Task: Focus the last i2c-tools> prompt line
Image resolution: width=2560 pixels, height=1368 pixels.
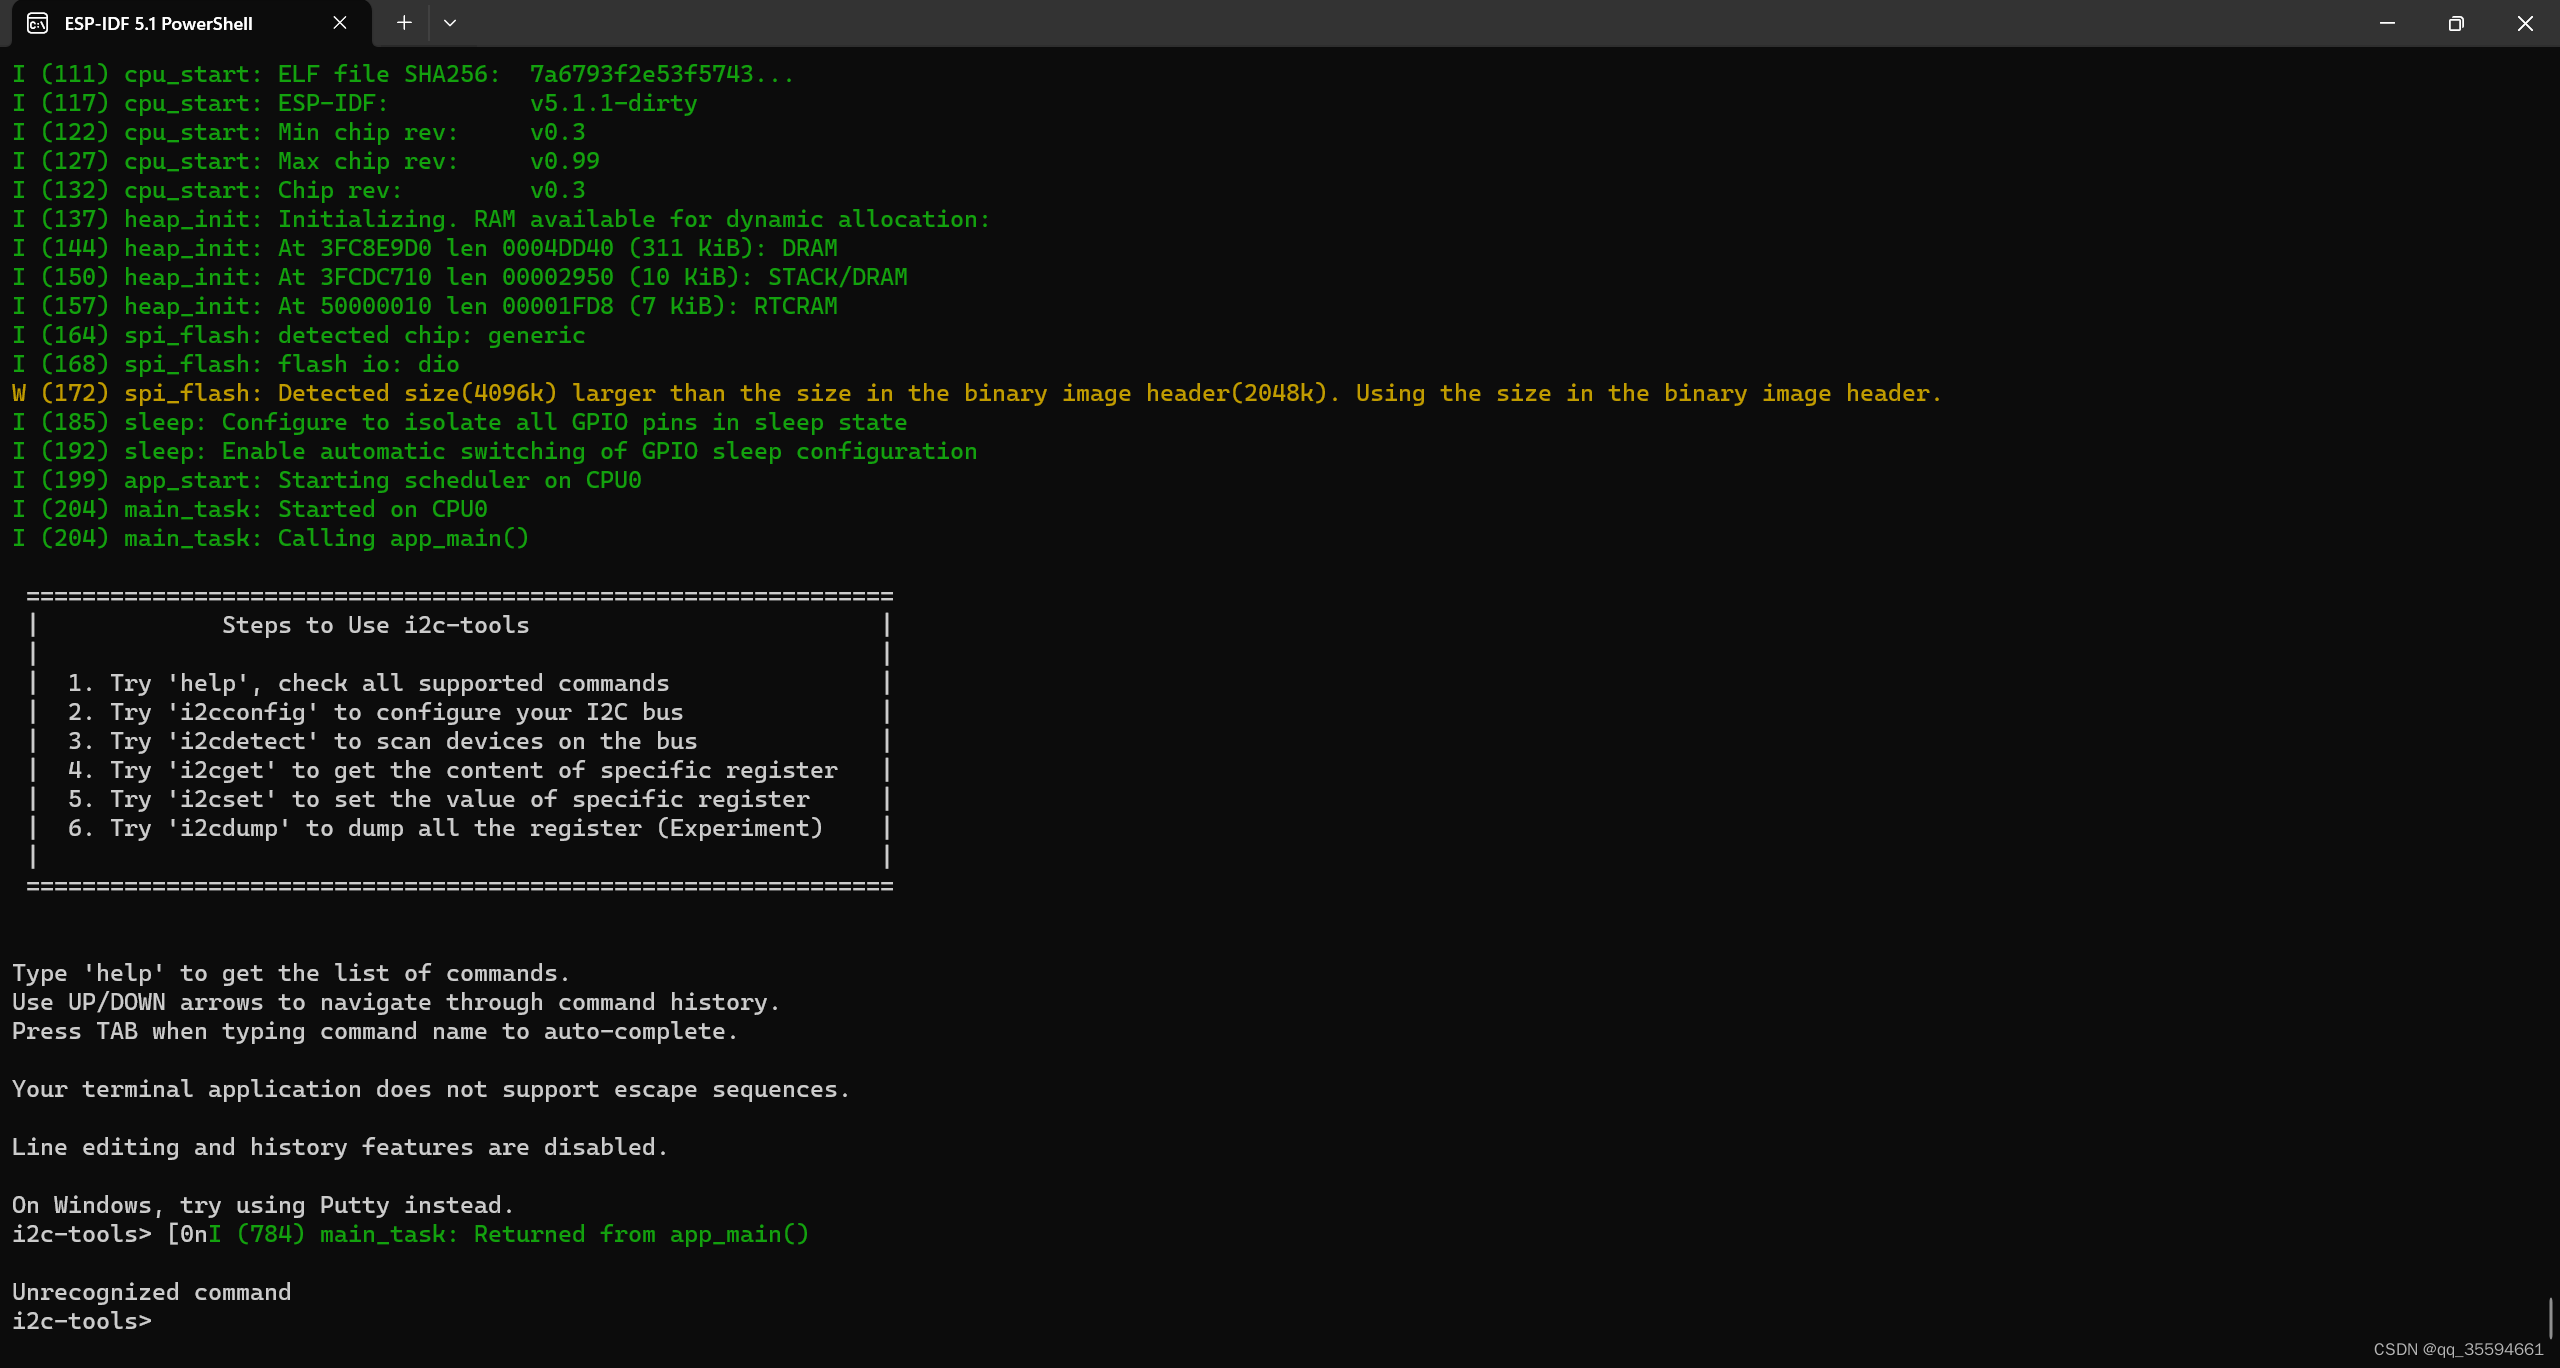Action: coord(82,1321)
